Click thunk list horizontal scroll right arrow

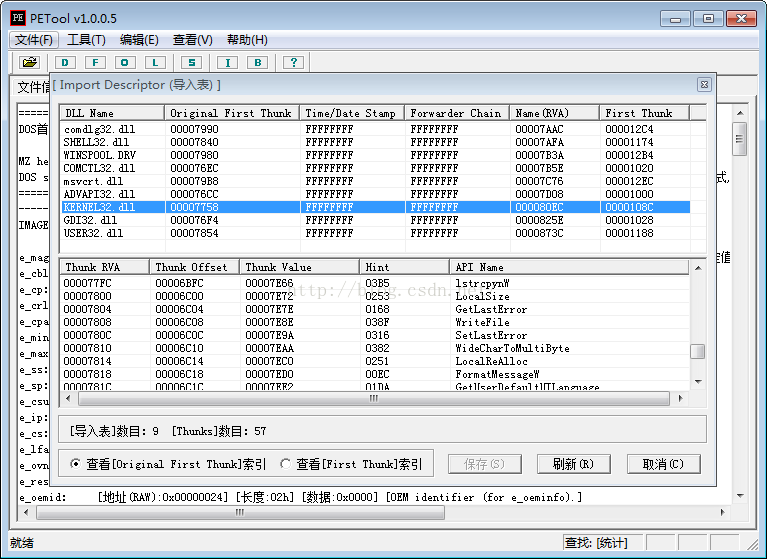[680, 399]
